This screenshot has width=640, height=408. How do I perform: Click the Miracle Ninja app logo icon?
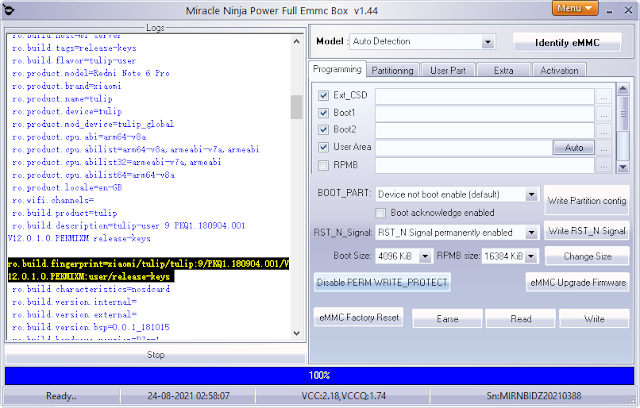pyautogui.click(x=8, y=9)
